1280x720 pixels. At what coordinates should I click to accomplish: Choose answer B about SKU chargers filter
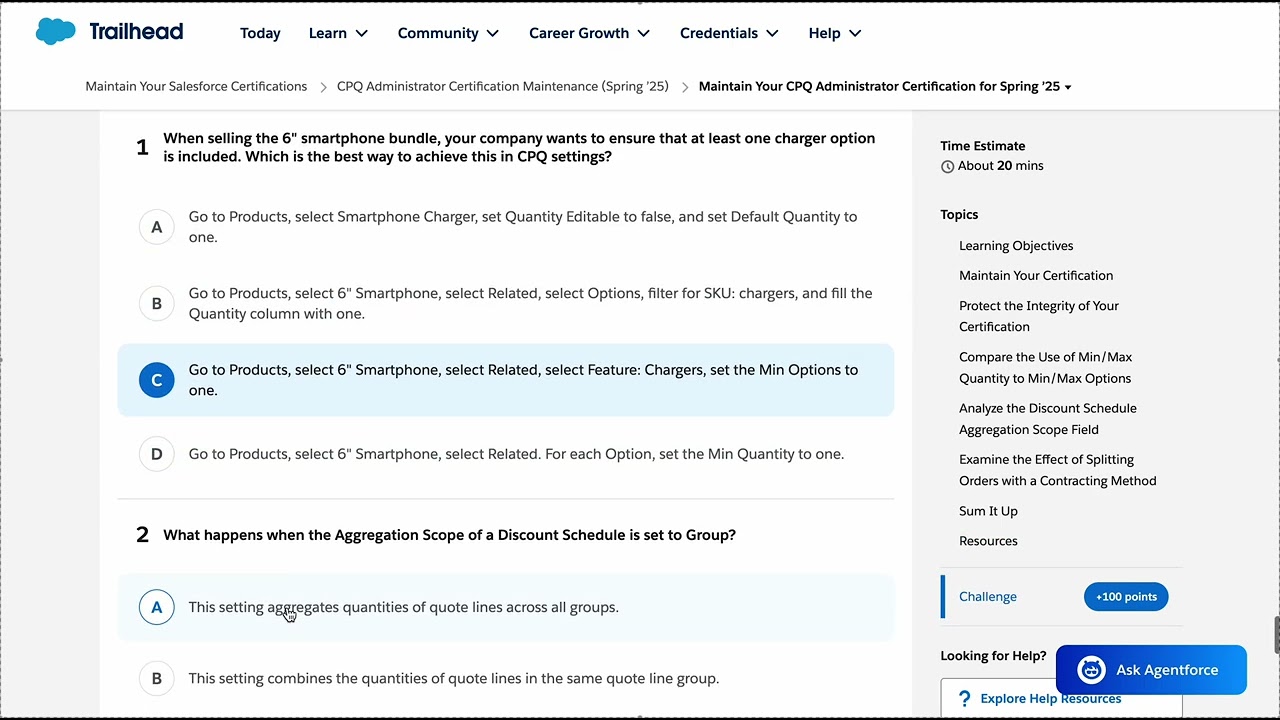click(506, 303)
